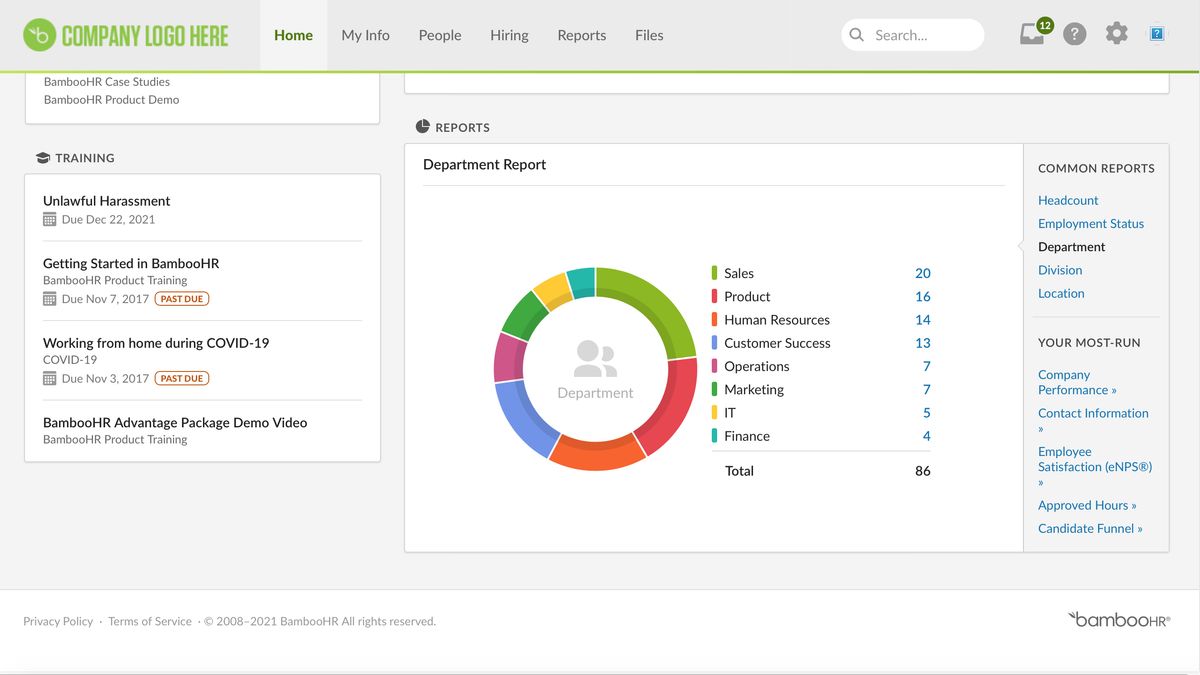Click the graduation cap icon beside TRAINING
Screen dimensions: 1200x675
tap(42, 157)
